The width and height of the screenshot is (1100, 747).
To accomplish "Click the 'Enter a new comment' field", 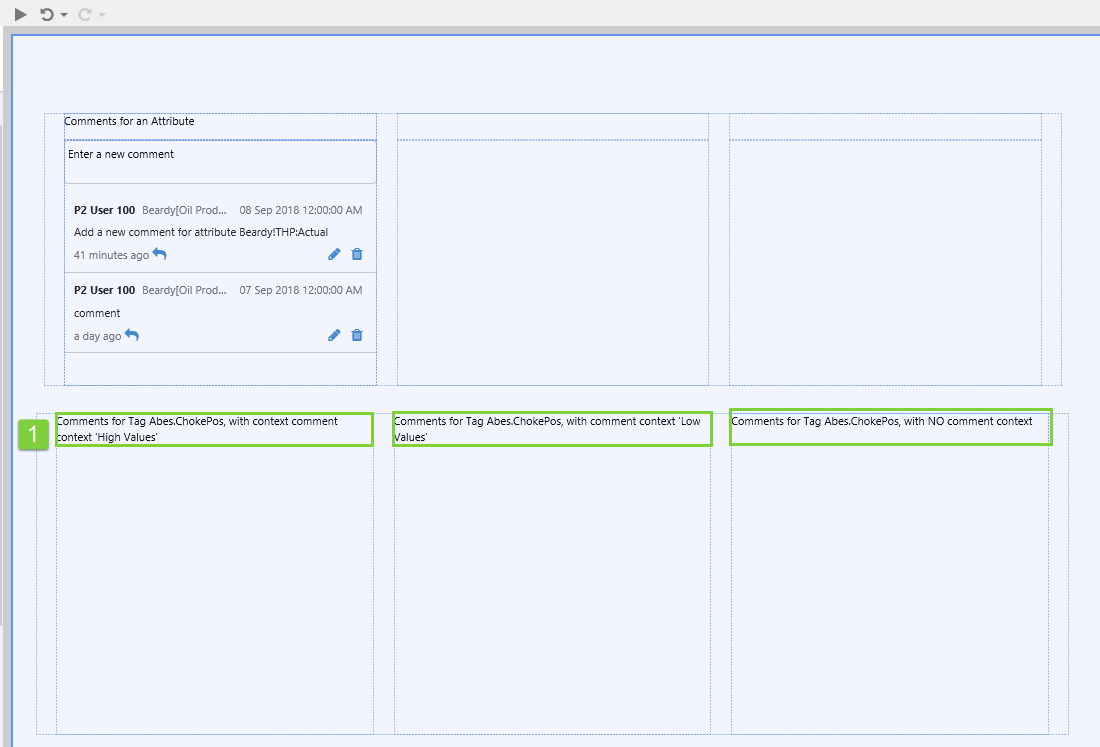I will pos(220,162).
